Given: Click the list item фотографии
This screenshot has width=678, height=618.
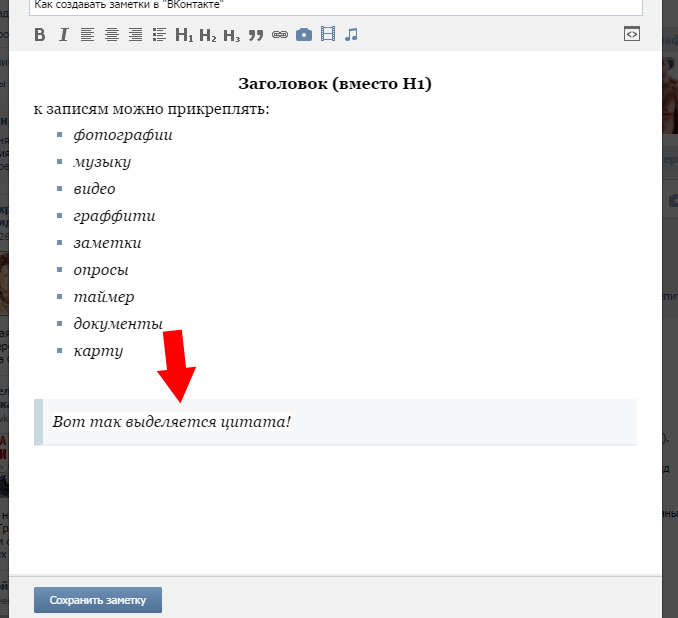Looking at the screenshot, I should (123, 135).
